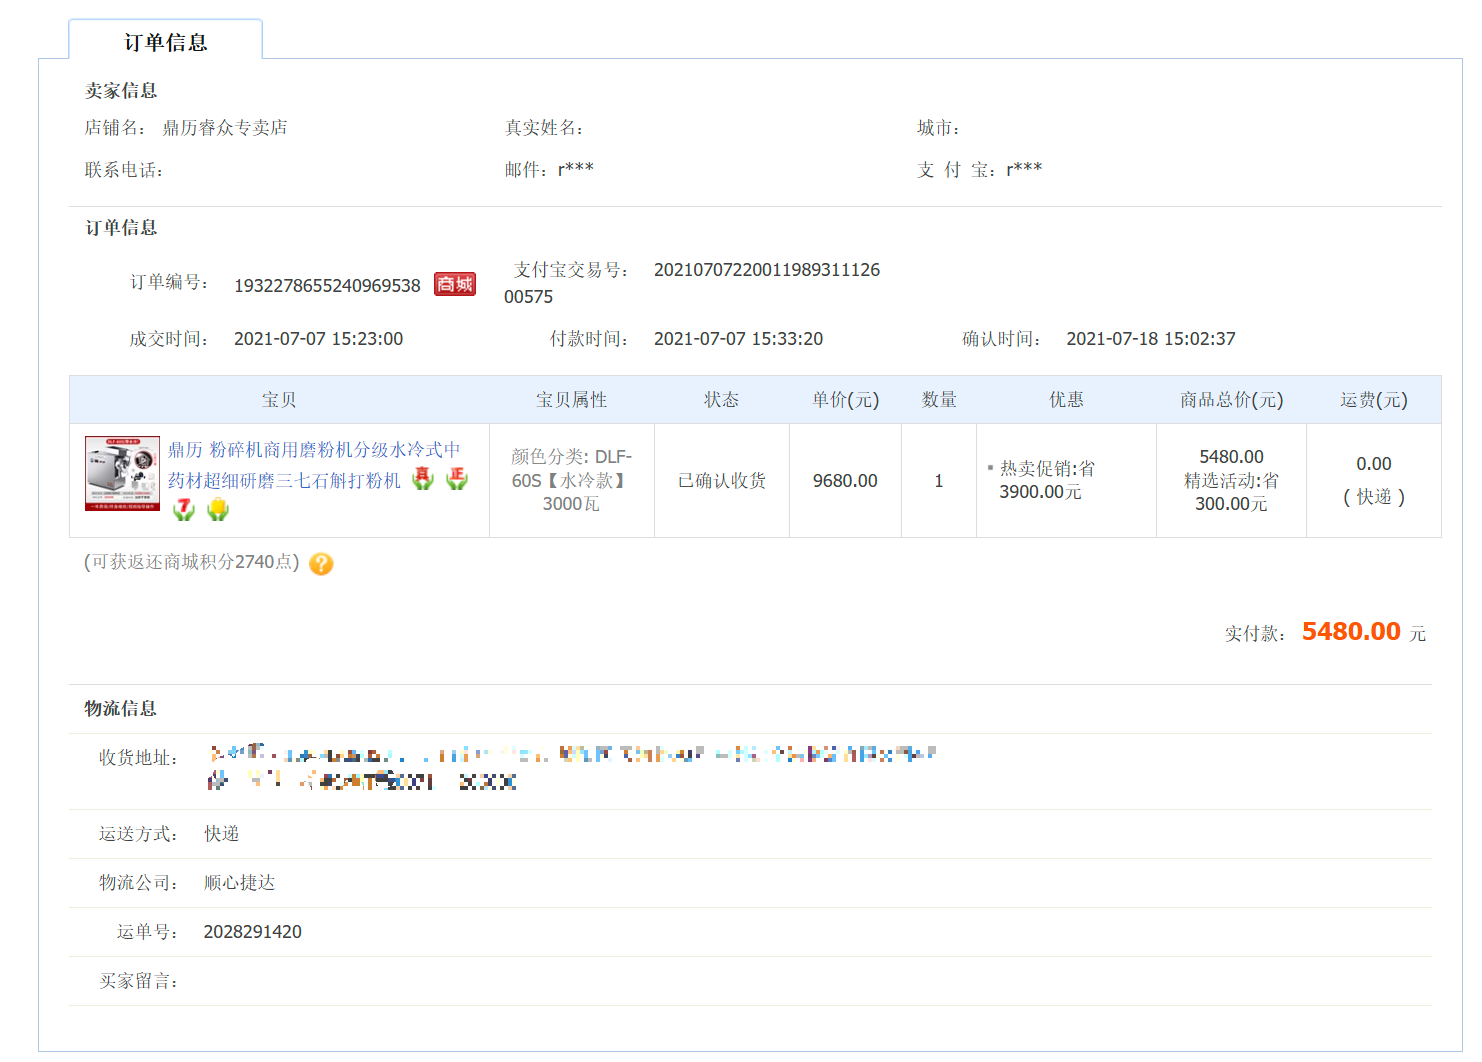
Task: Click the 单价(元) column header
Action: [845, 400]
